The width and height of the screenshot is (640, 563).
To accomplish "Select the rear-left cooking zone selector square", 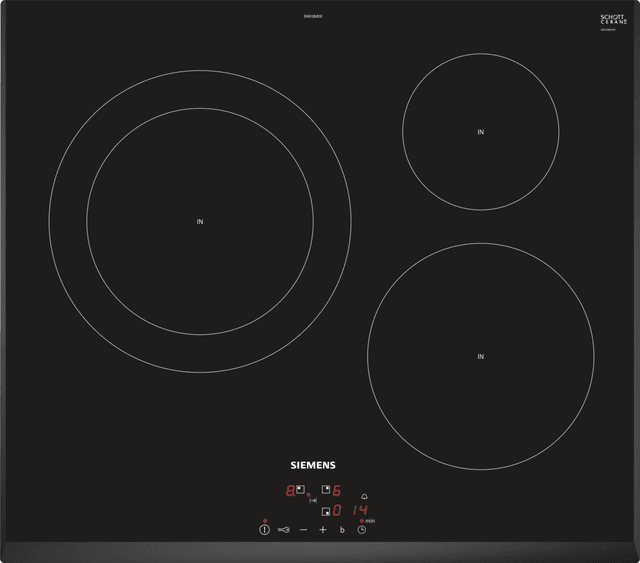I will [300, 489].
